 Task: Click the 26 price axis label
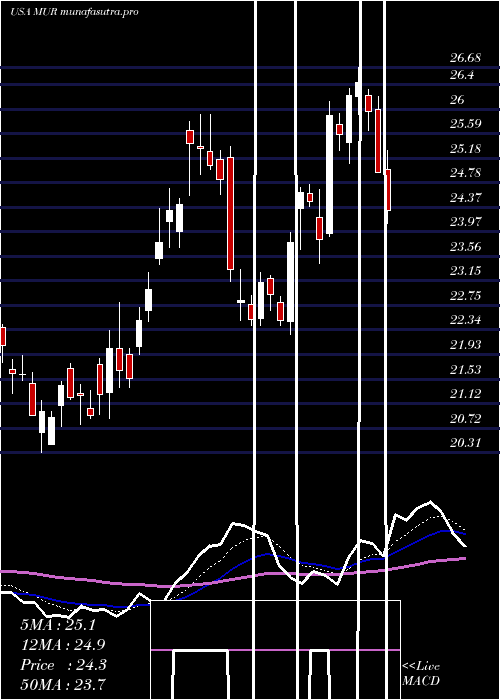457,100
